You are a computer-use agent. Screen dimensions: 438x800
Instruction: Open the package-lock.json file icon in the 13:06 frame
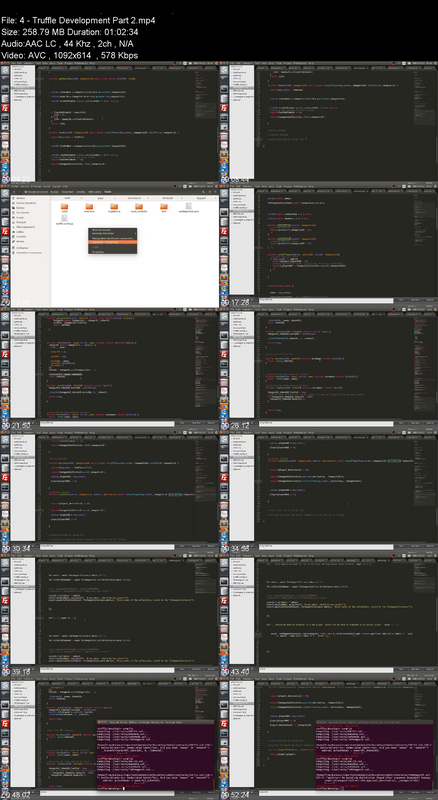[188, 206]
